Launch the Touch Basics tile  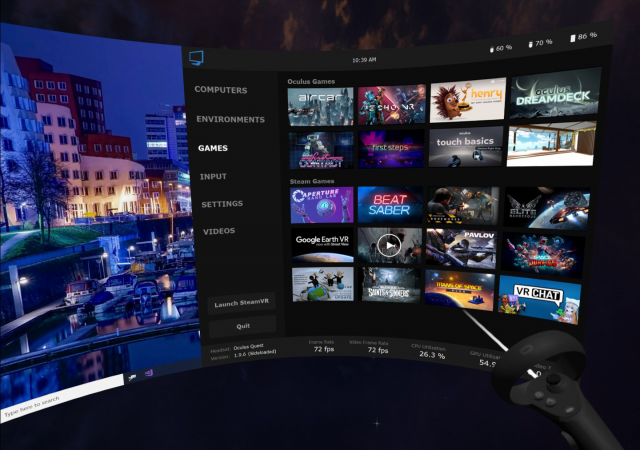click(x=466, y=147)
